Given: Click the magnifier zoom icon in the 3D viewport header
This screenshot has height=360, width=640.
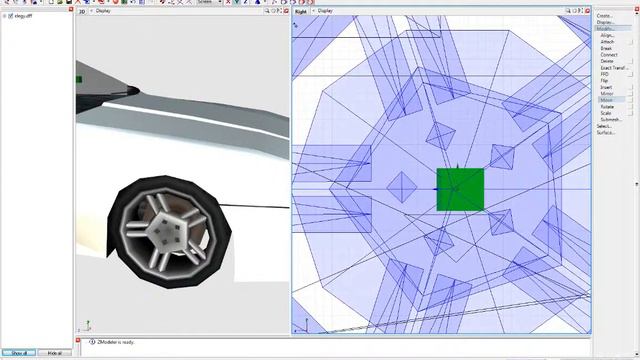Looking at the screenshot, I should [267, 11].
